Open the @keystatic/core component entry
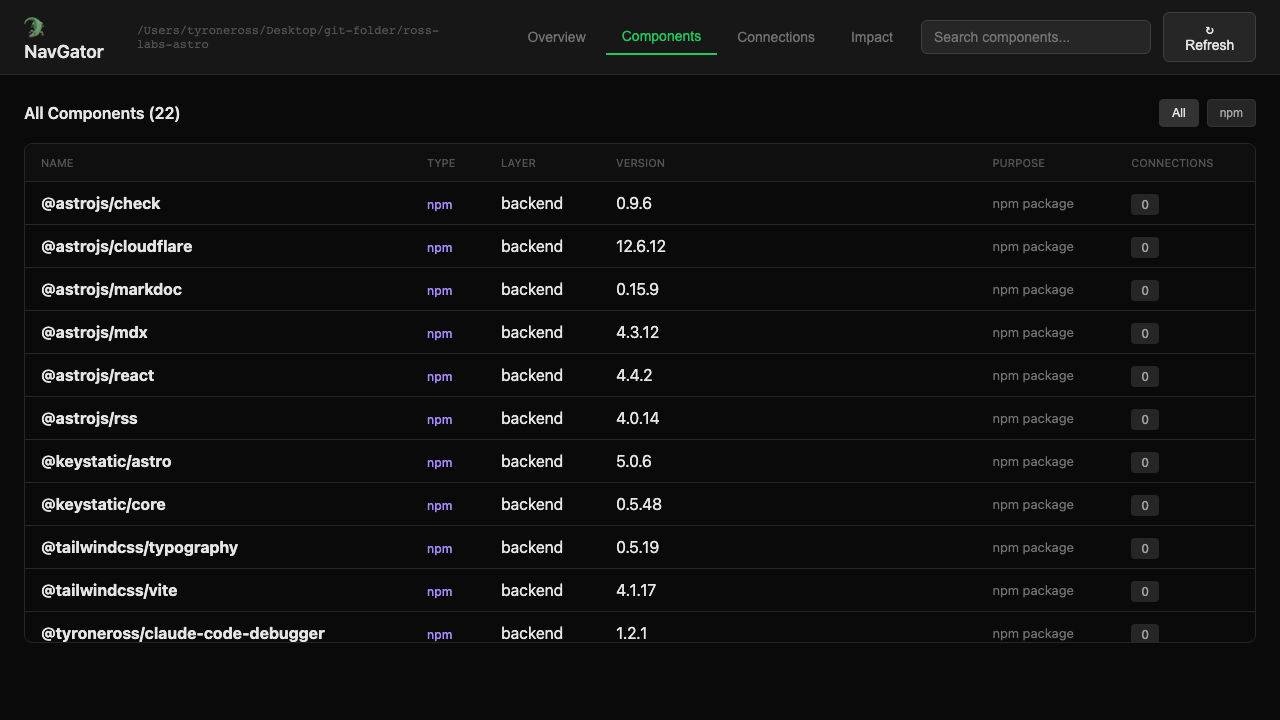The width and height of the screenshot is (1280, 720). pyautogui.click(x=103, y=504)
